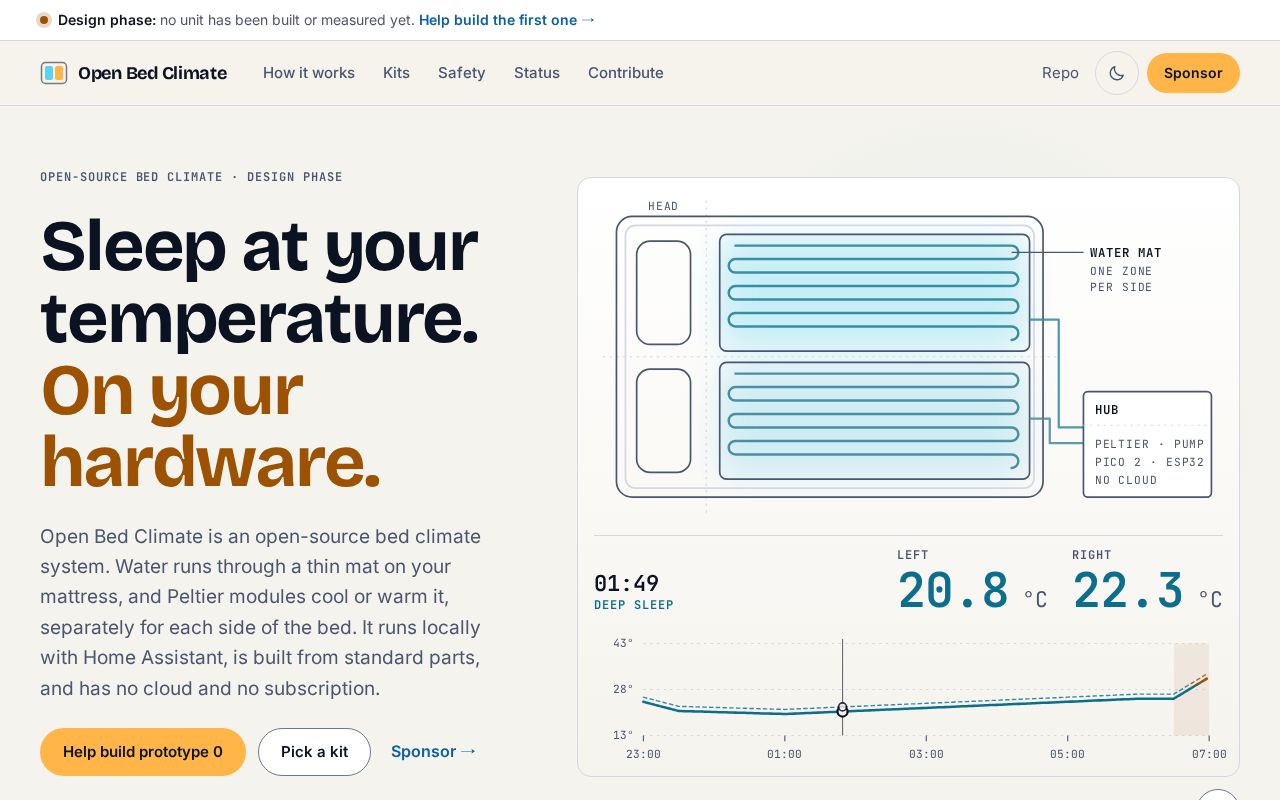Click the Sponsor button in the header
The image size is (1280, 800).
tap(1193, 73)
